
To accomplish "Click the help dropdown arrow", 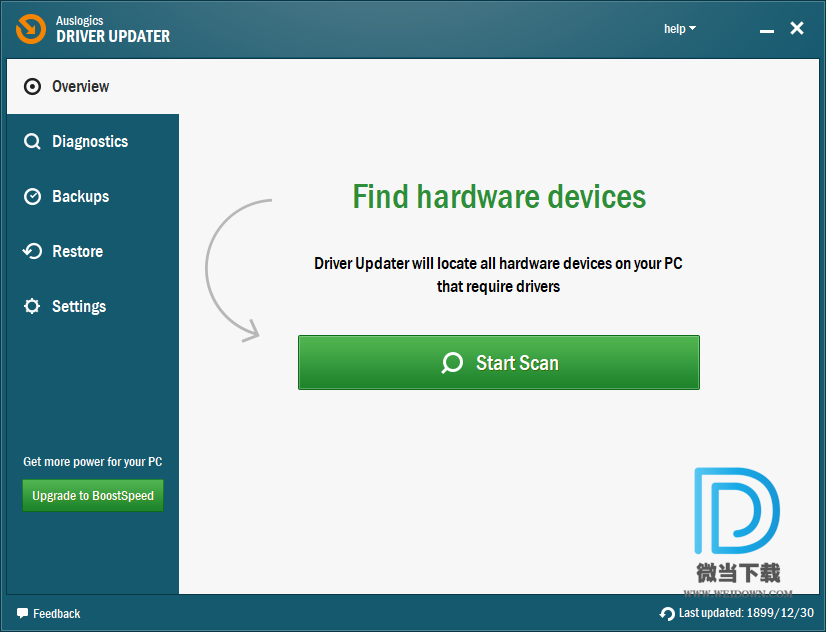I will [x=693, y=28].
